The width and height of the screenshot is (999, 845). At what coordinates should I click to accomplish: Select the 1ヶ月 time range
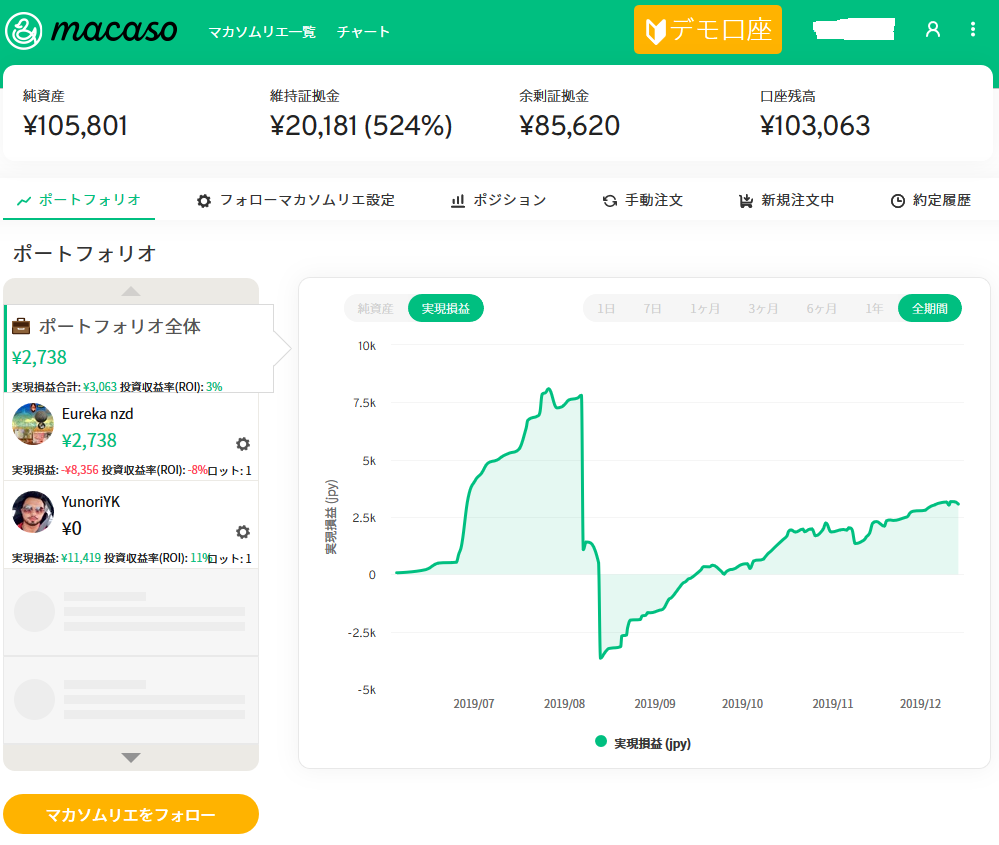click(705, 309)
